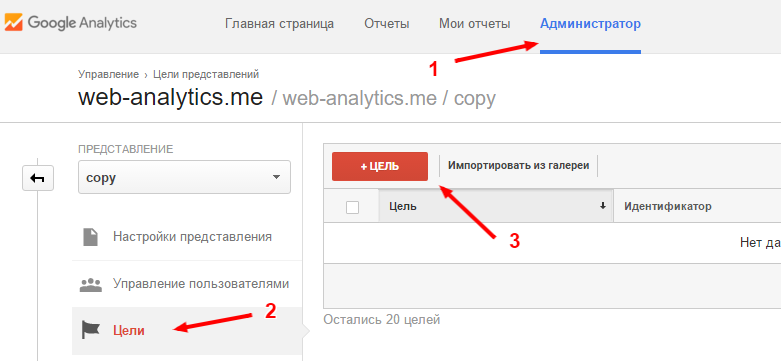Viewport: 781px width, 361px height.
Task: Click the Осталось 20 целей text
Action: click(x=382, y=319)
